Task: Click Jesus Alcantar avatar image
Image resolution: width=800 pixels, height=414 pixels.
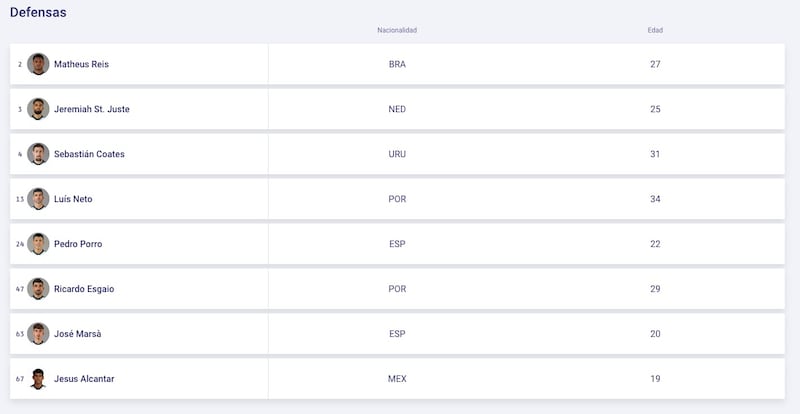Action: (38, 379)
